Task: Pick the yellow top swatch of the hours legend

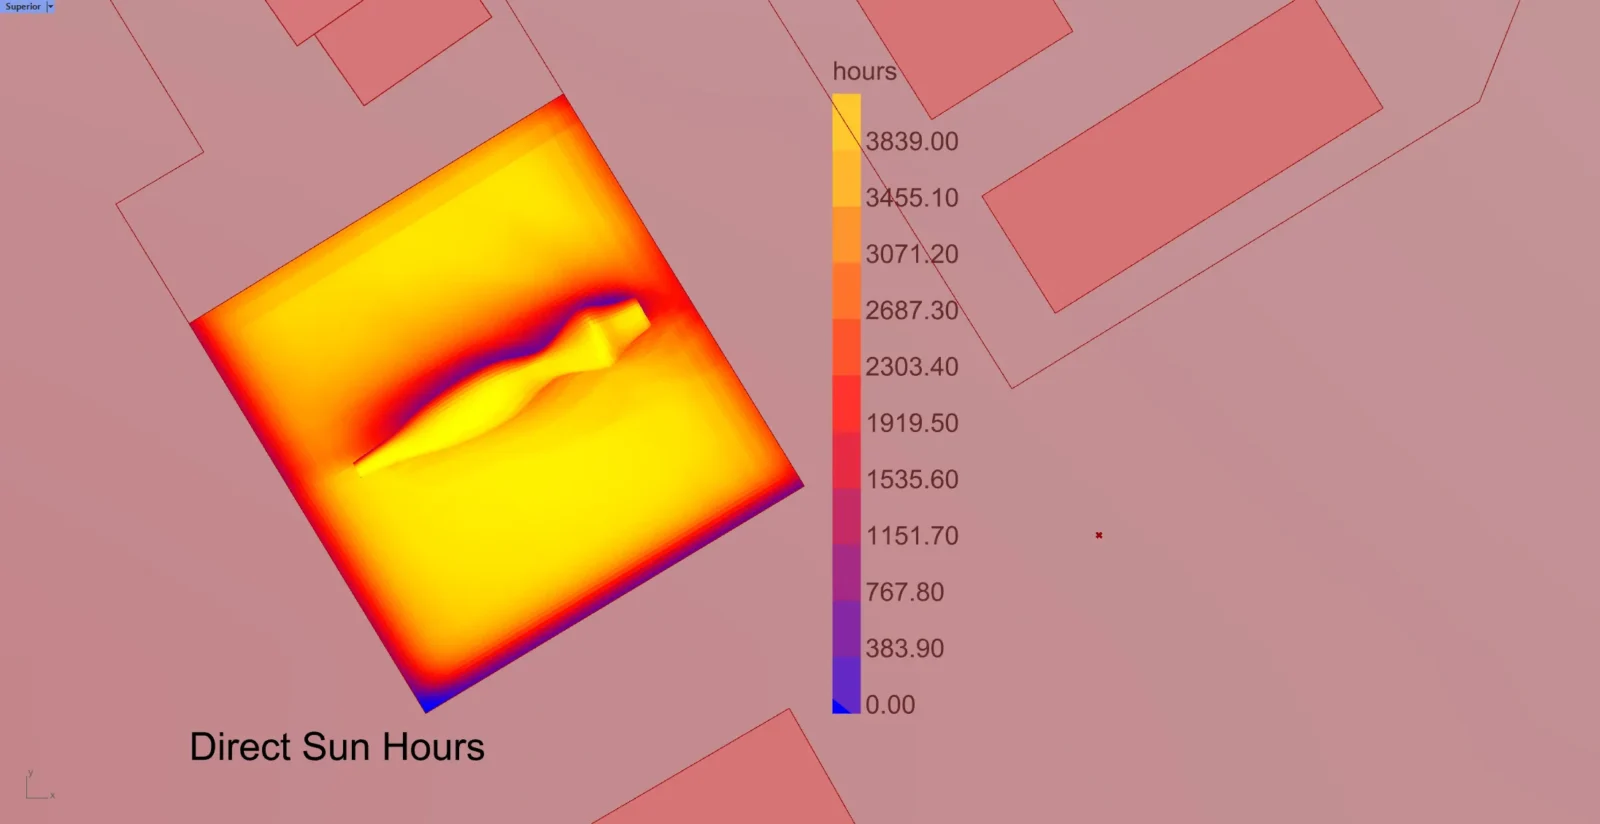Action: [846, 122]
